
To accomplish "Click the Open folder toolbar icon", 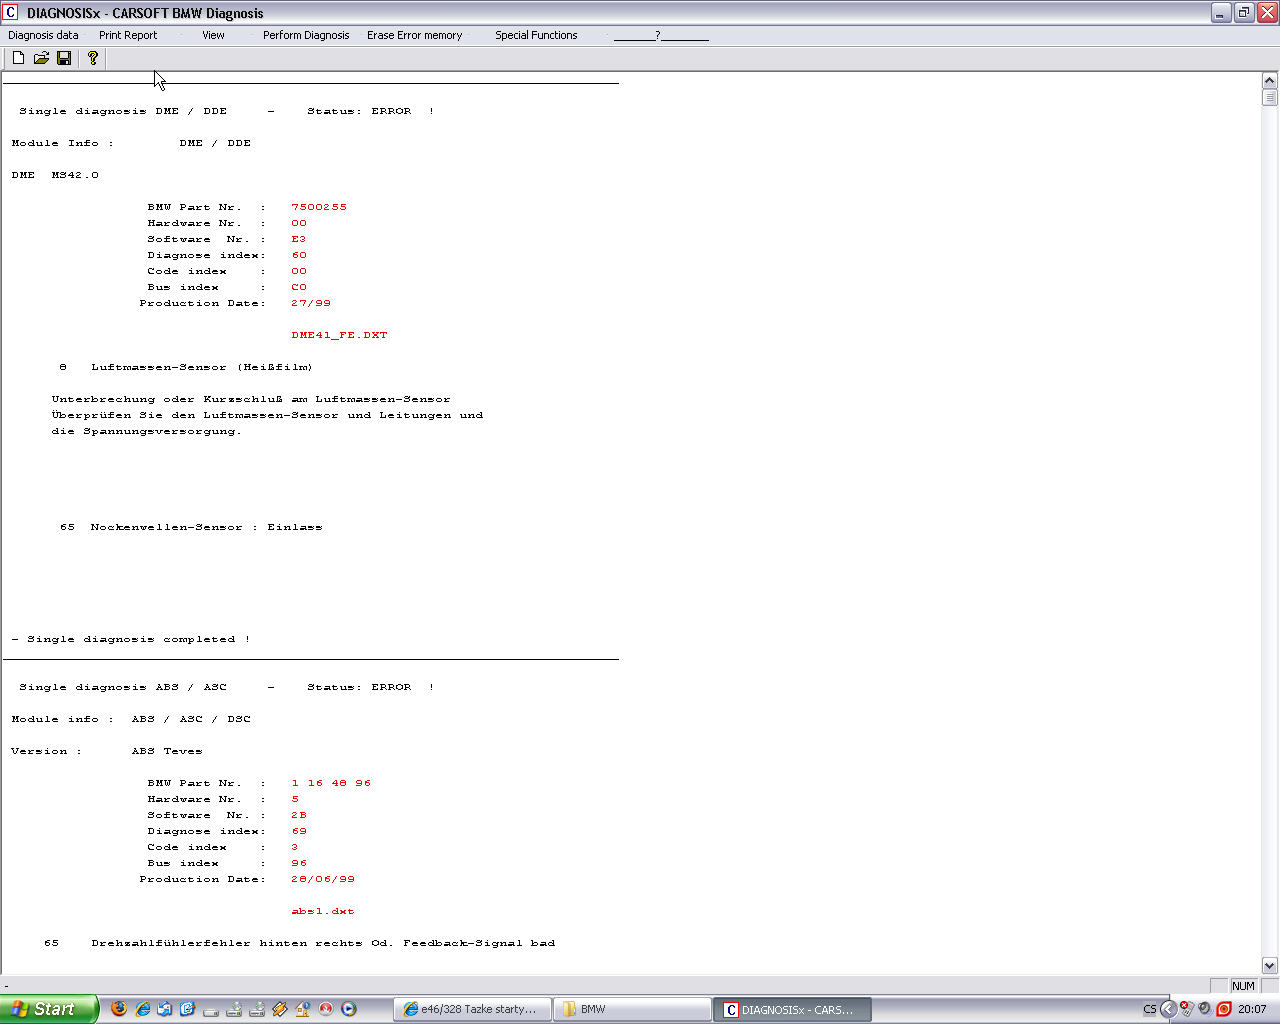I will click(x=41, y=58).
